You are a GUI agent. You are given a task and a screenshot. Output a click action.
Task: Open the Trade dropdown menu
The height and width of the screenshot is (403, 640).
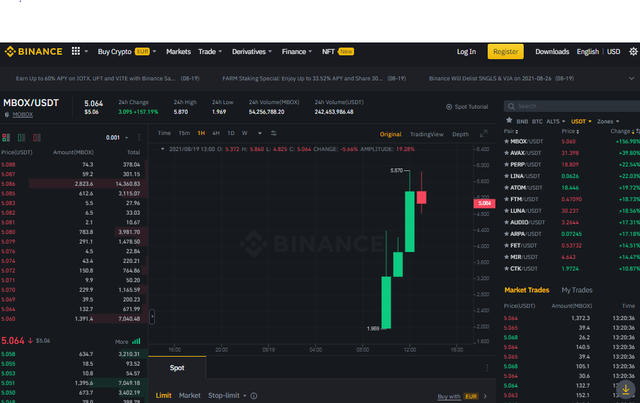pos(210,51)
